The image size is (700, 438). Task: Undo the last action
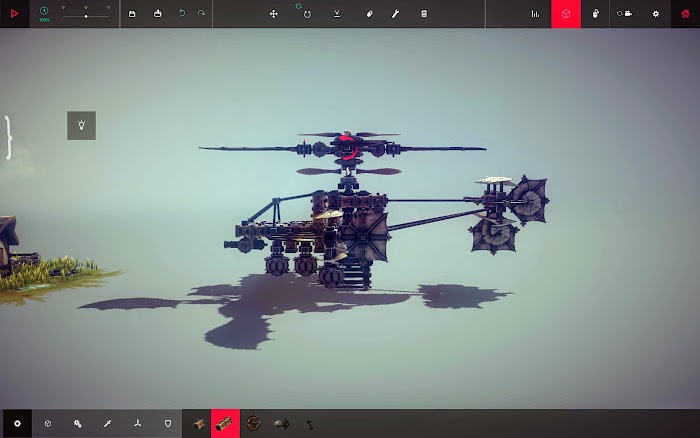click(x=182, y=13)
